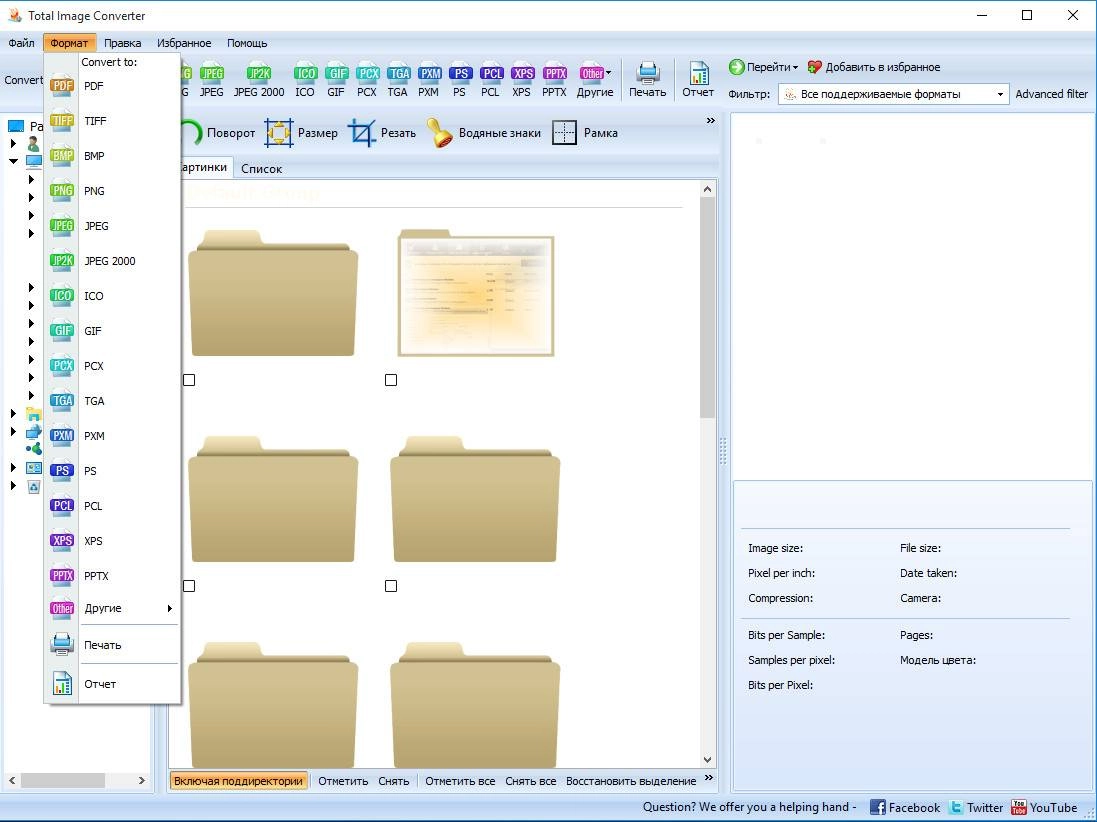Expand the Другие submenu in the Format menu

tap(112, 609)
